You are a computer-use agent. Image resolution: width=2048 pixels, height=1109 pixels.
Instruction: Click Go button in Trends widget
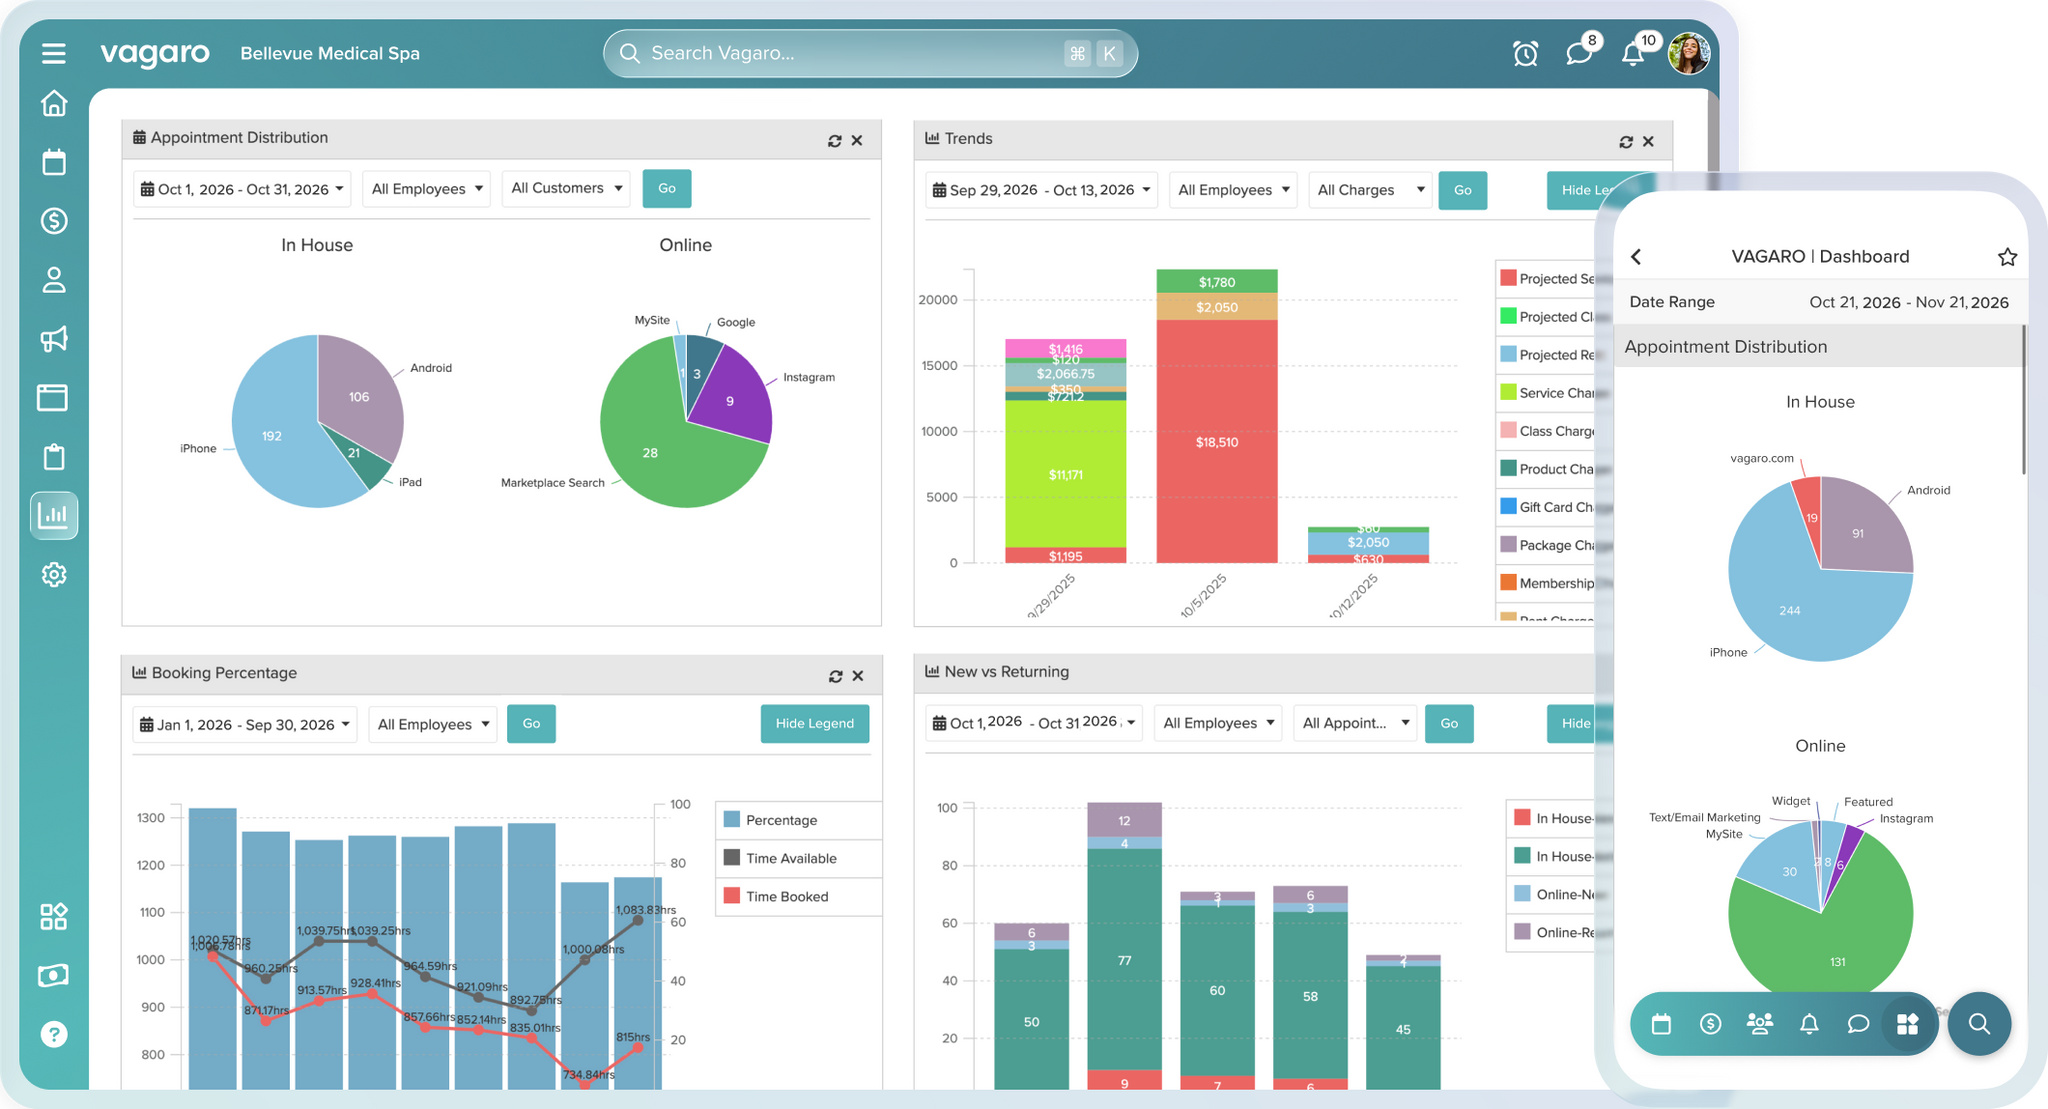click(x=1463, y=190)
